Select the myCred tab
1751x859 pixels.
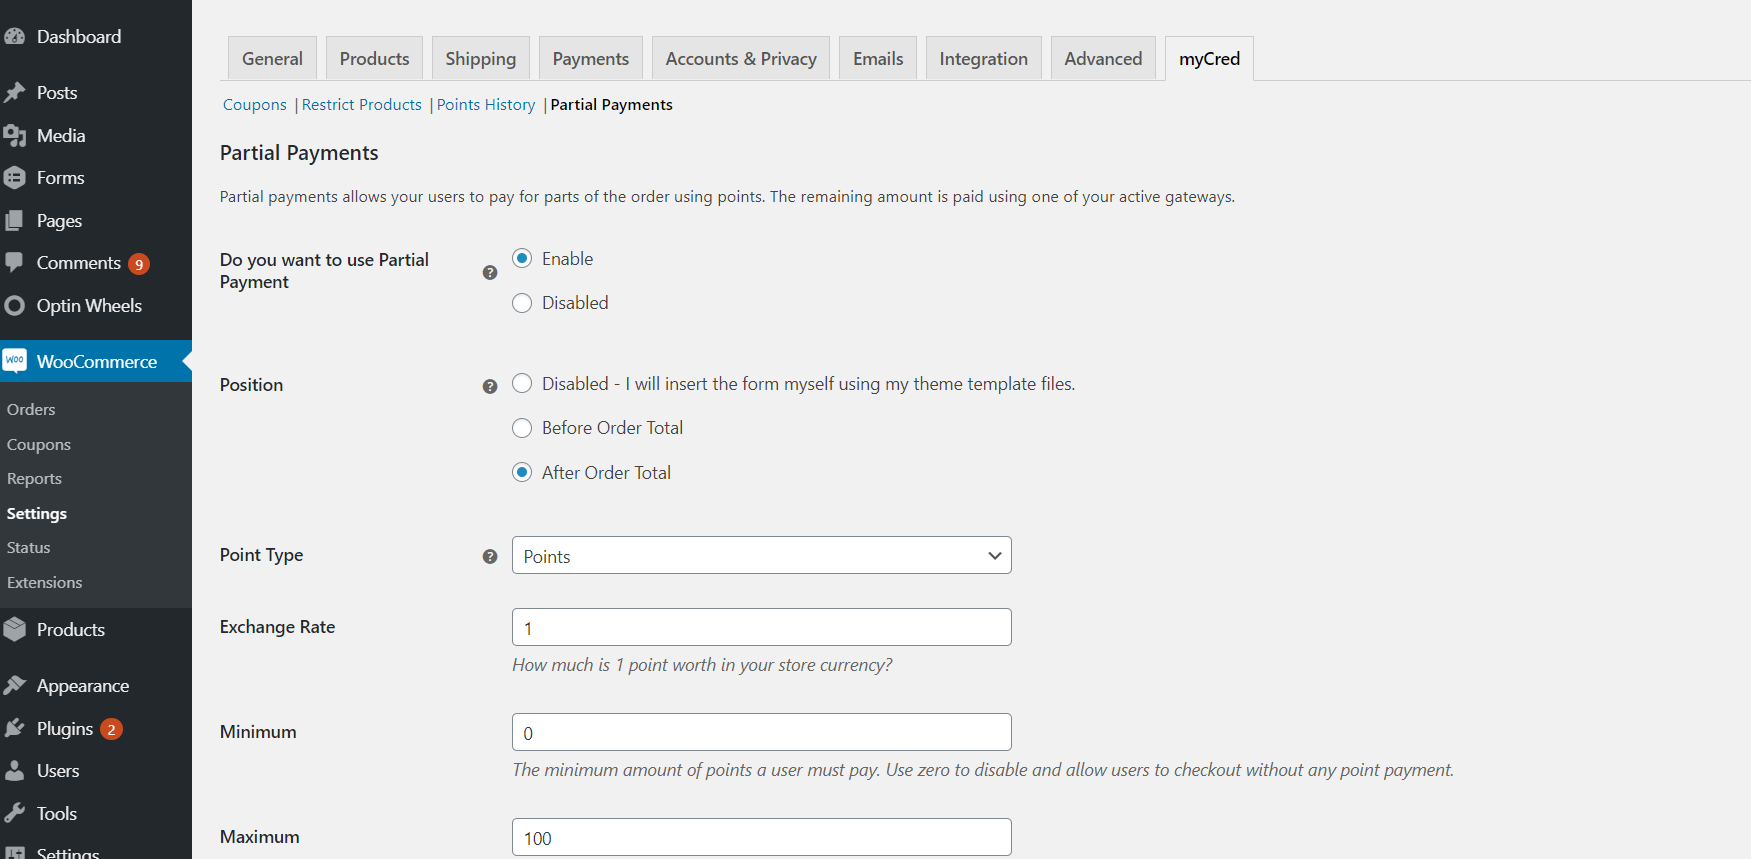(x=1209, y=58)
